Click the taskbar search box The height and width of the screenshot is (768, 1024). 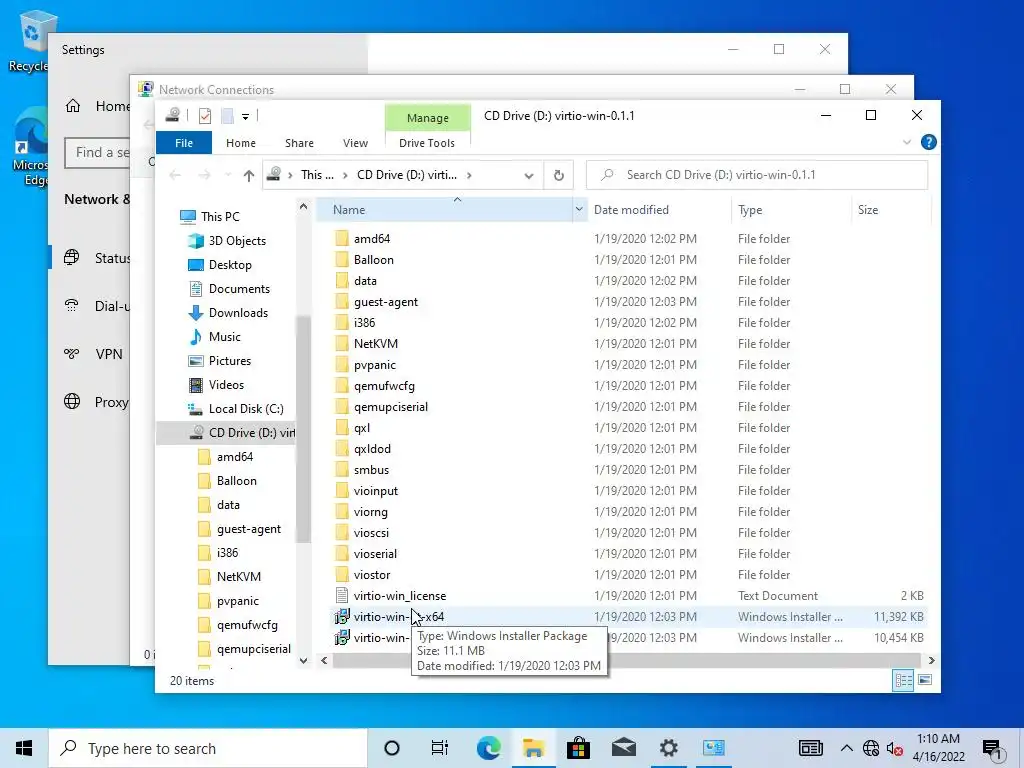(x=208, y=748)
